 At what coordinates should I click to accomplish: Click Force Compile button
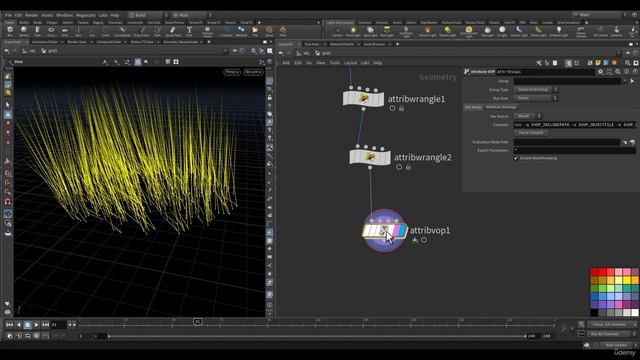point(531,133)
